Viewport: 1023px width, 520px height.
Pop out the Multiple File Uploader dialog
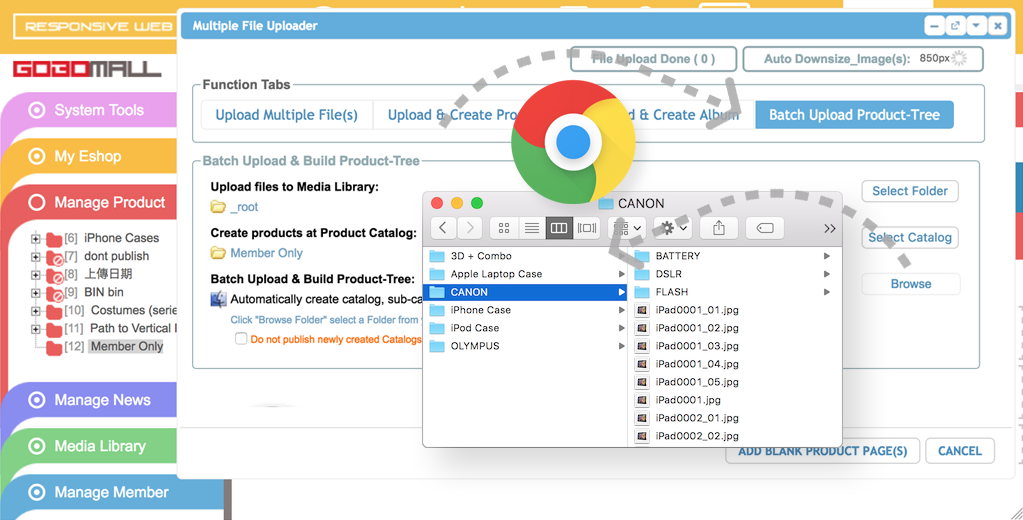[x=955, y=26]
